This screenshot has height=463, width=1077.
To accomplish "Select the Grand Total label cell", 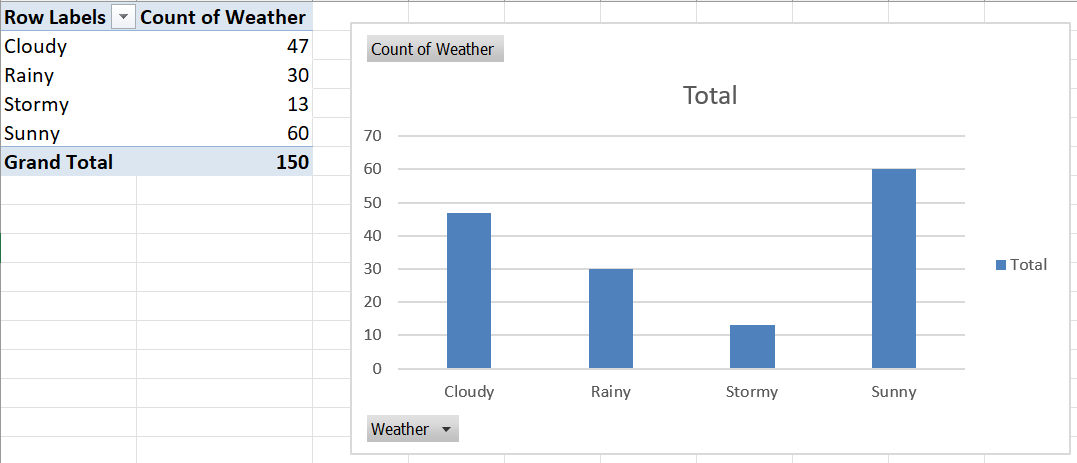I will [59, 162].
